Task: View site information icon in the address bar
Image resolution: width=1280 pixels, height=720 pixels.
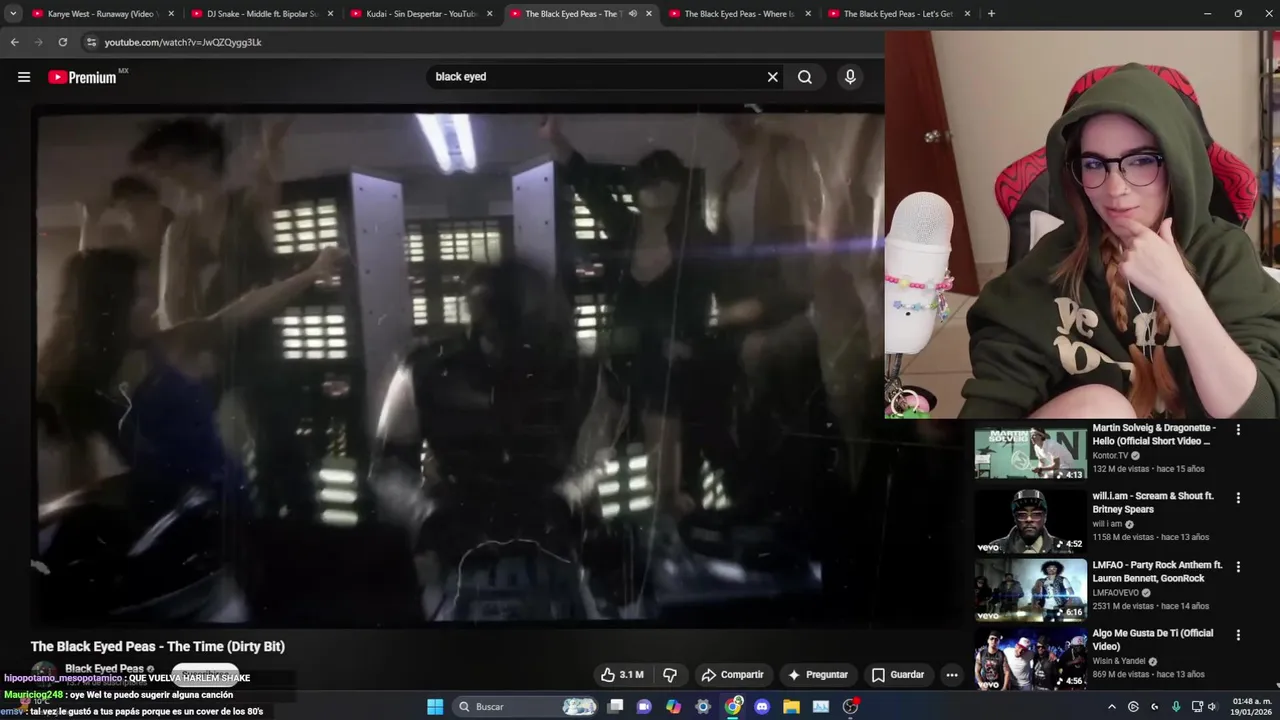Action: click(x=91, y=42)
